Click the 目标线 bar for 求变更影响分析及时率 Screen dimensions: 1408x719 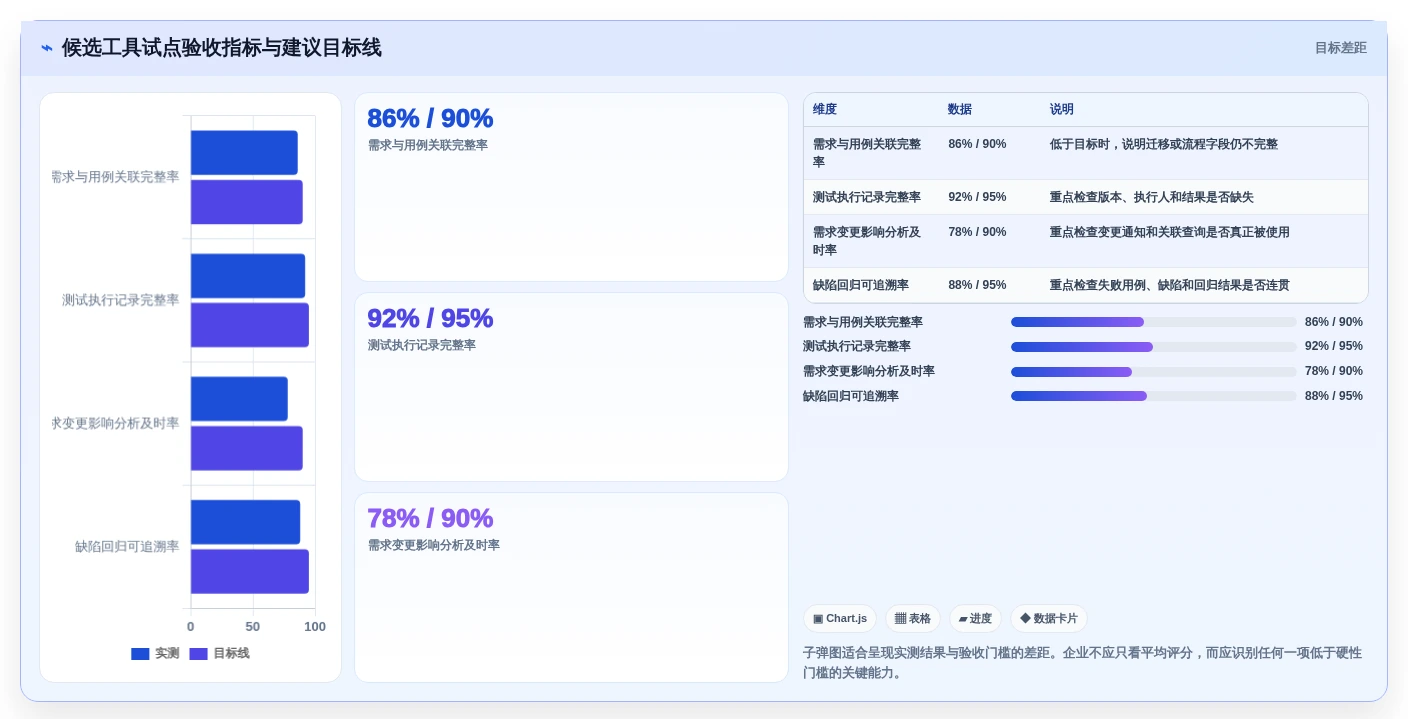pyautogui.click(x=247, y=448)
